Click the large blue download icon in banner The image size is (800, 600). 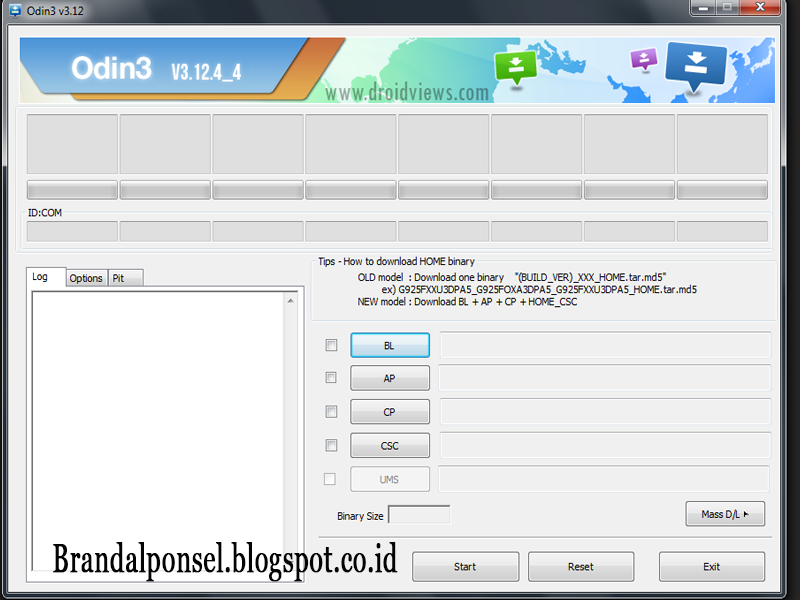pos(696,66)
